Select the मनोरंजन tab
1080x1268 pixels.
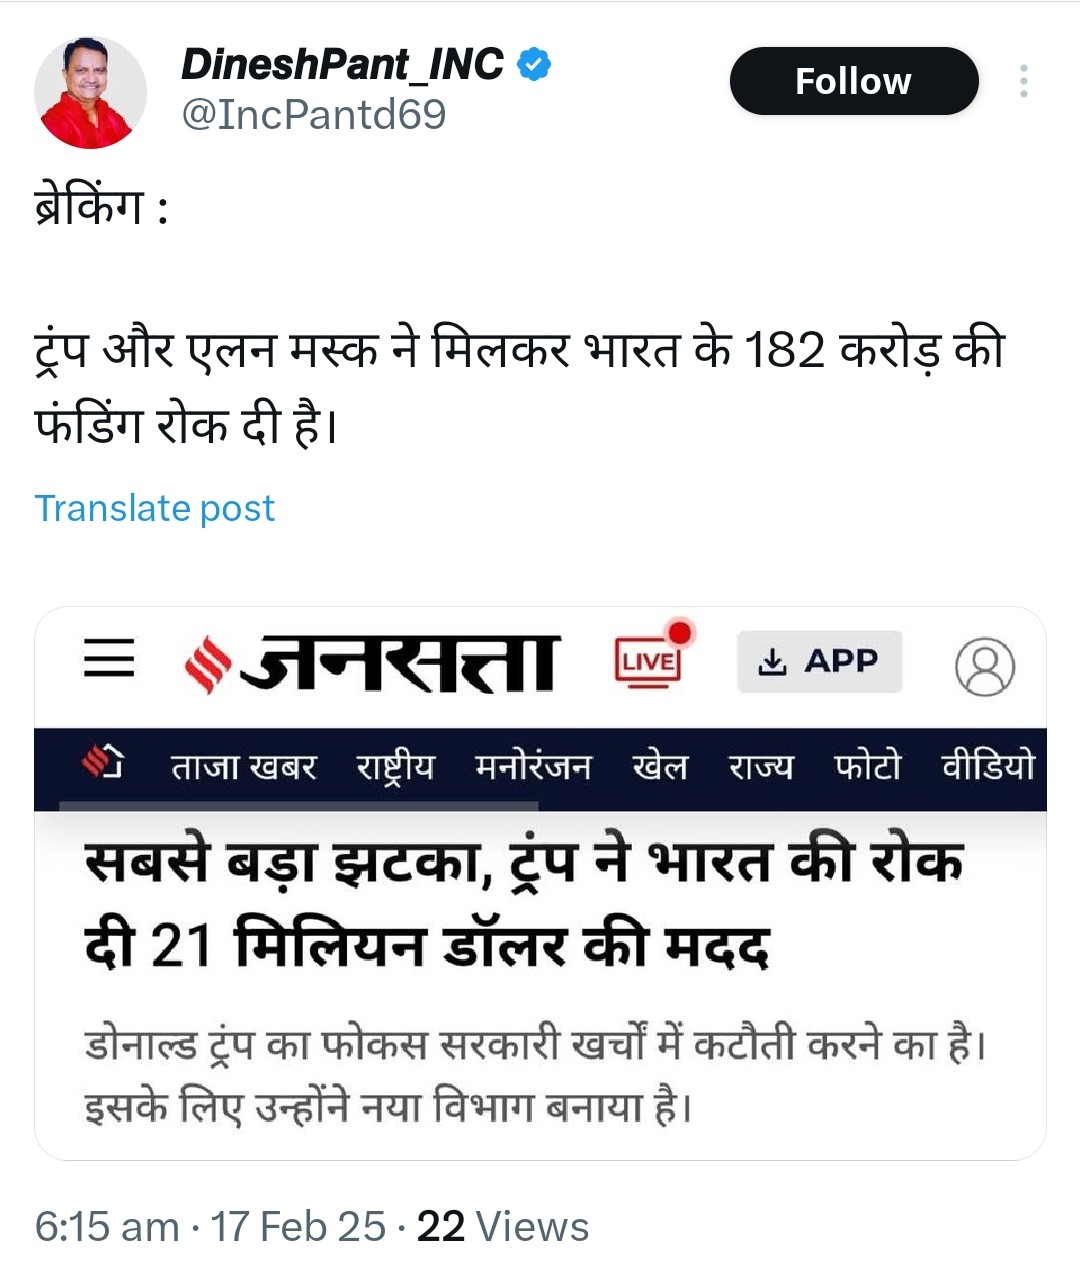click(x=533, y=767)
